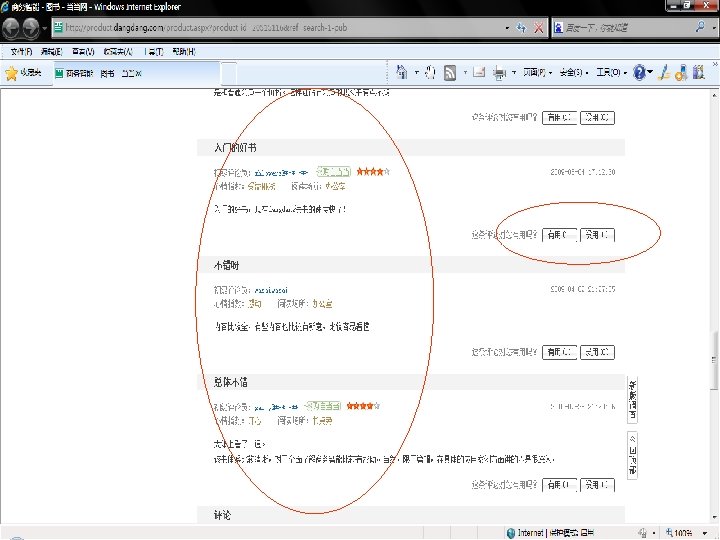Image resolution: width=720 pixels, height=540 pixels.
Task: Open the 安全(S) command bar menu
Action: pyautogui.click(x=574, y=72)
